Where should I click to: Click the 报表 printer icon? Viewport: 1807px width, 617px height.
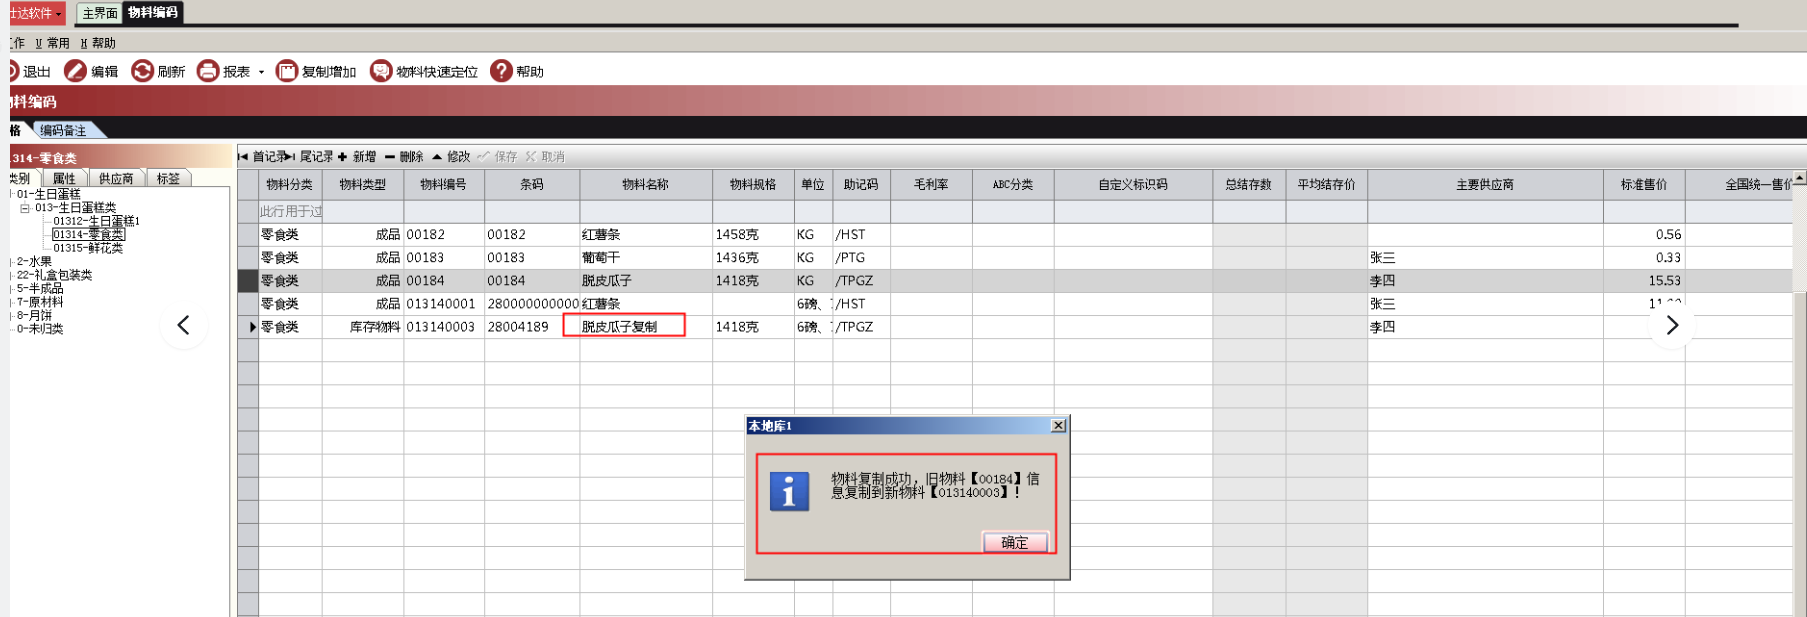click(208, 71)
